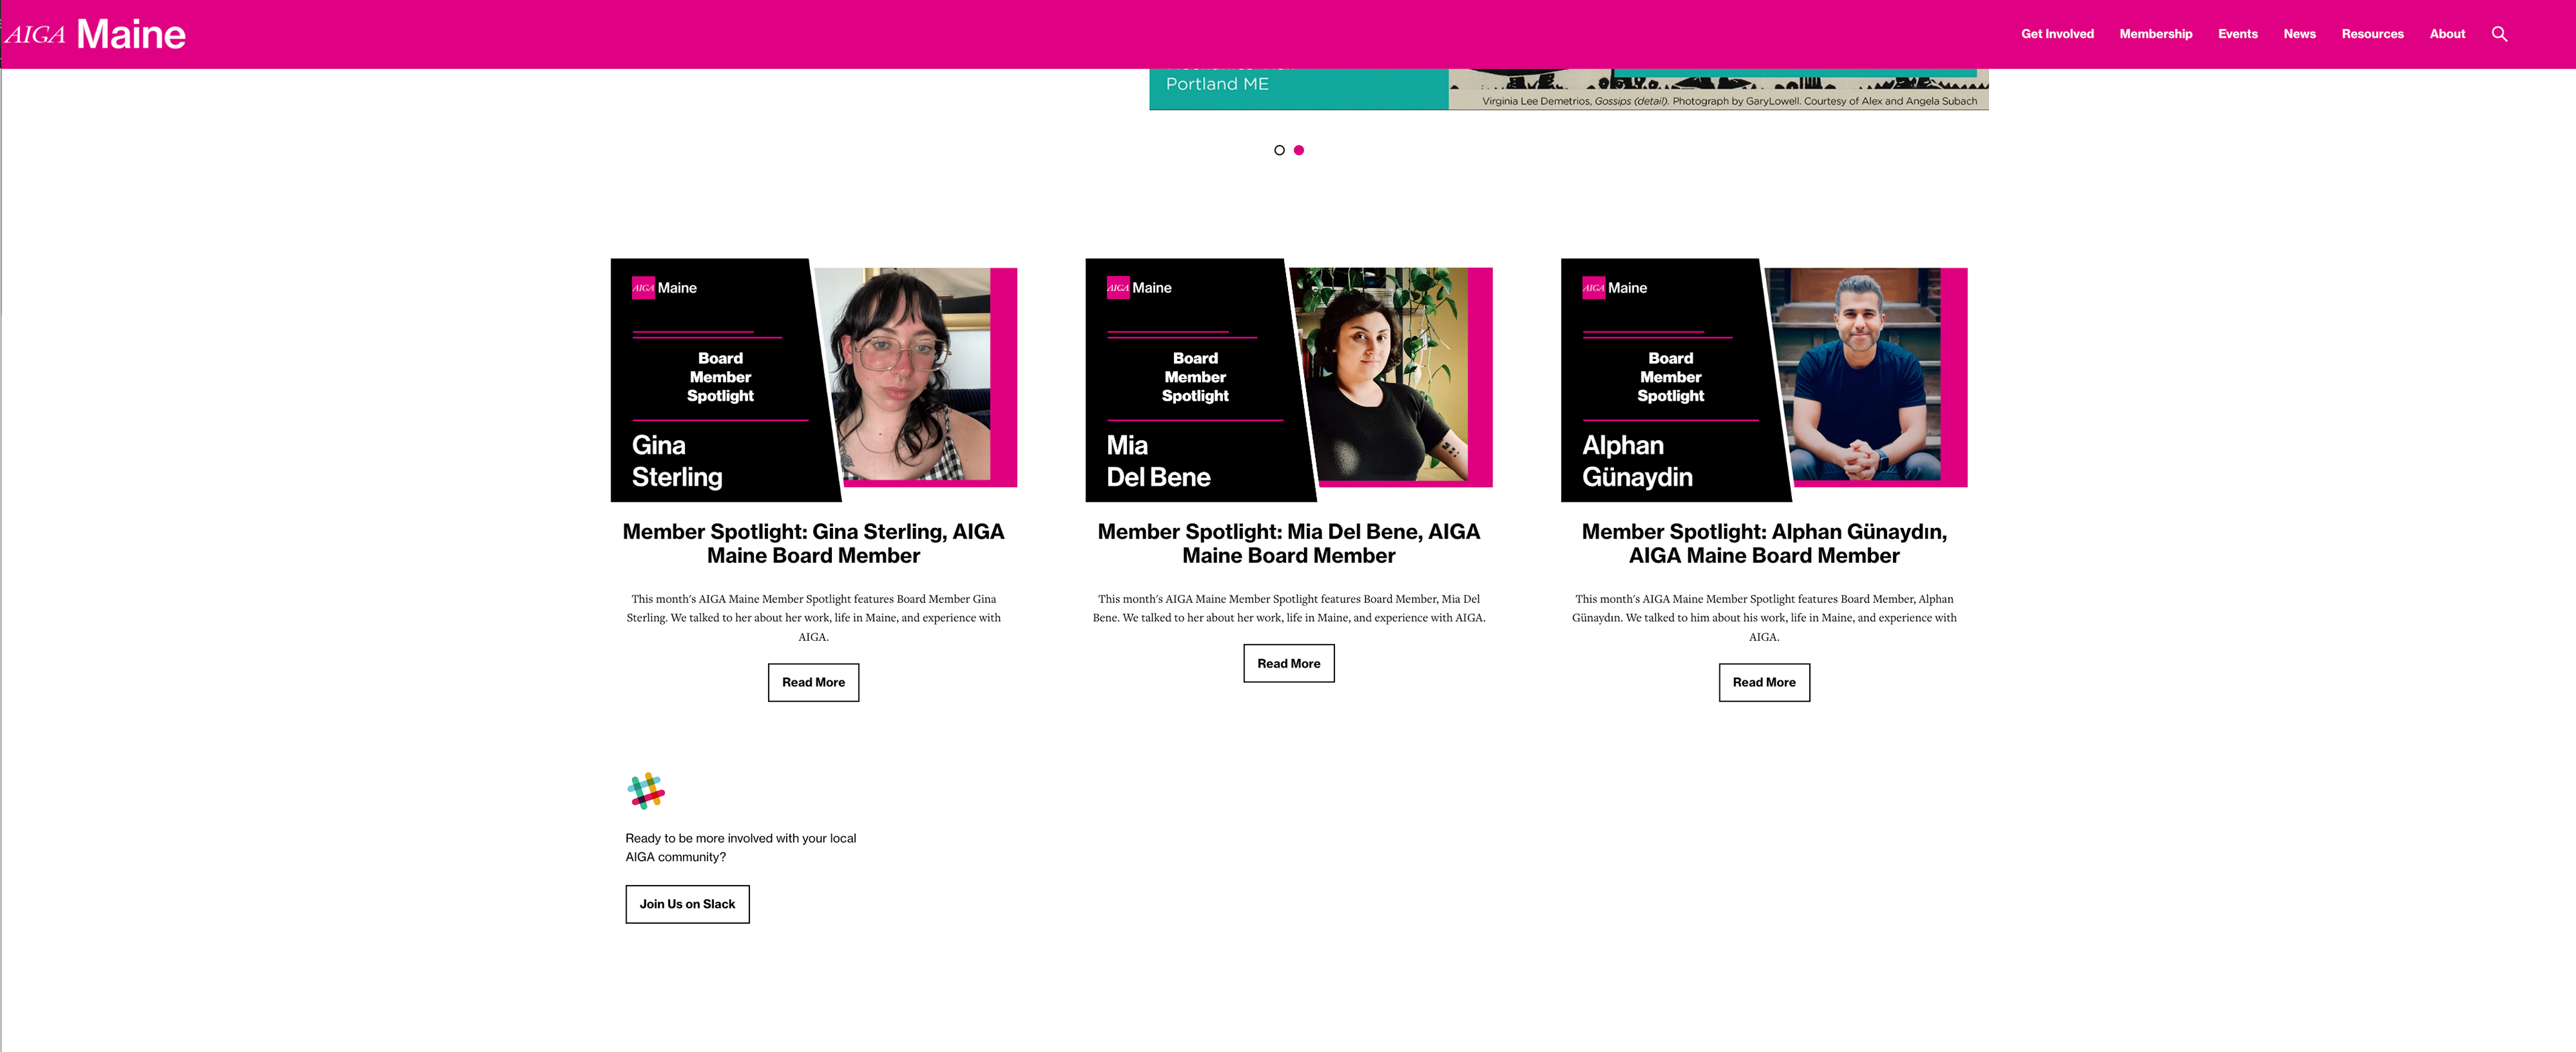Viewport: 2576px width, 1052px height.
Task: Click Read More under Gina Sterling
Action: pyautogui.click(x=813, y=682)
